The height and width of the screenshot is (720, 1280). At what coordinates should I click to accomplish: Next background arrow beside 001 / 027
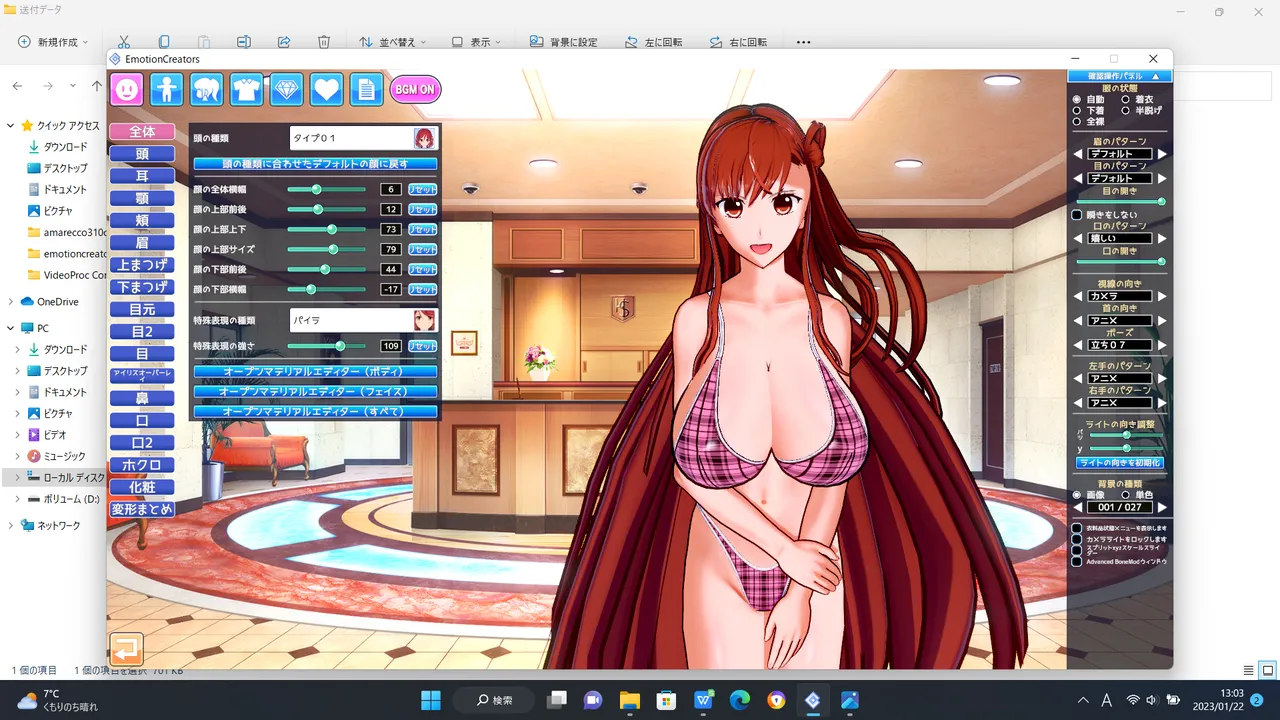[x=1162, y=508]
